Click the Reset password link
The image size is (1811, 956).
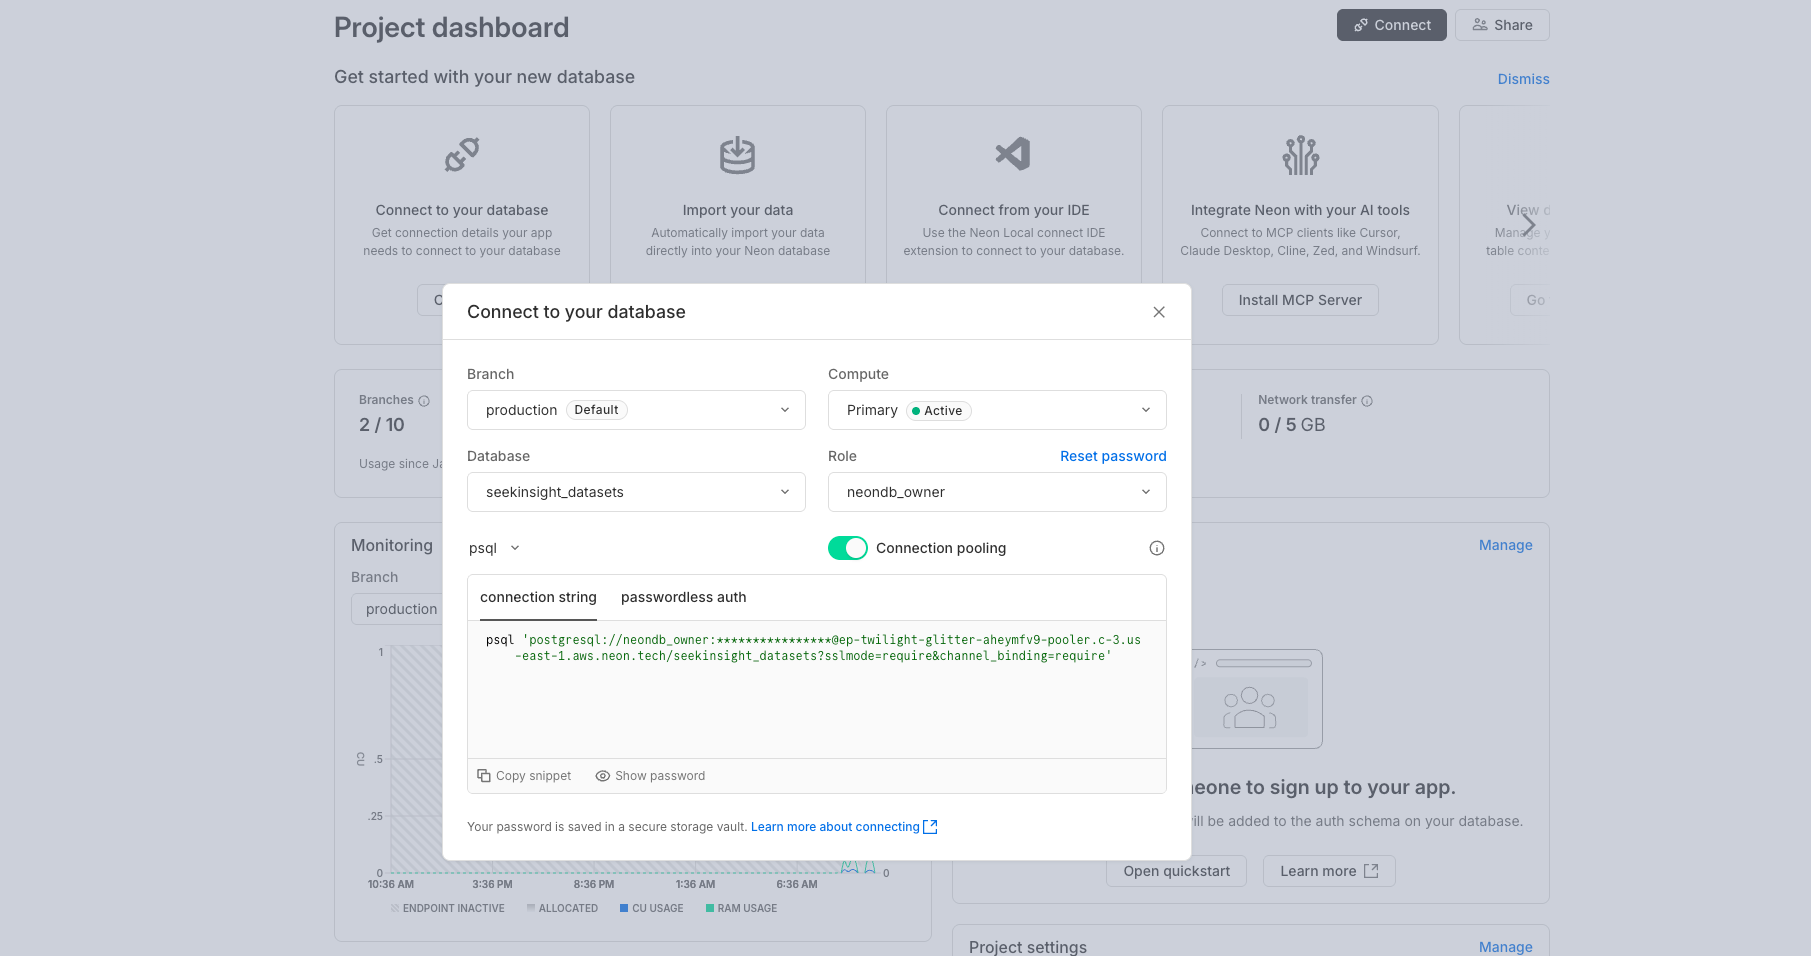(1113, 456)
